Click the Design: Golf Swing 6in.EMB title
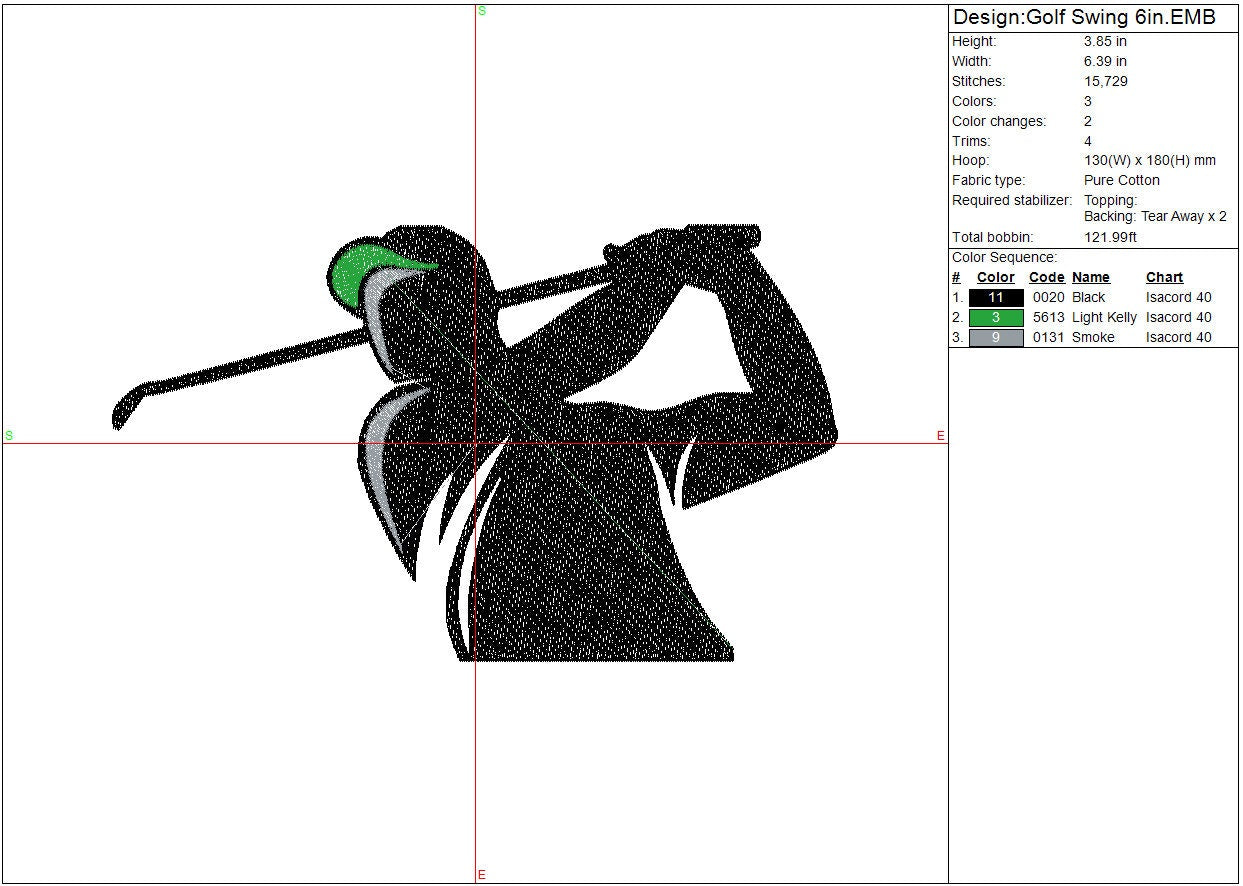The width and height of the screenshot is (1243, 886). pyautogui.click(x=1084, y=17)
